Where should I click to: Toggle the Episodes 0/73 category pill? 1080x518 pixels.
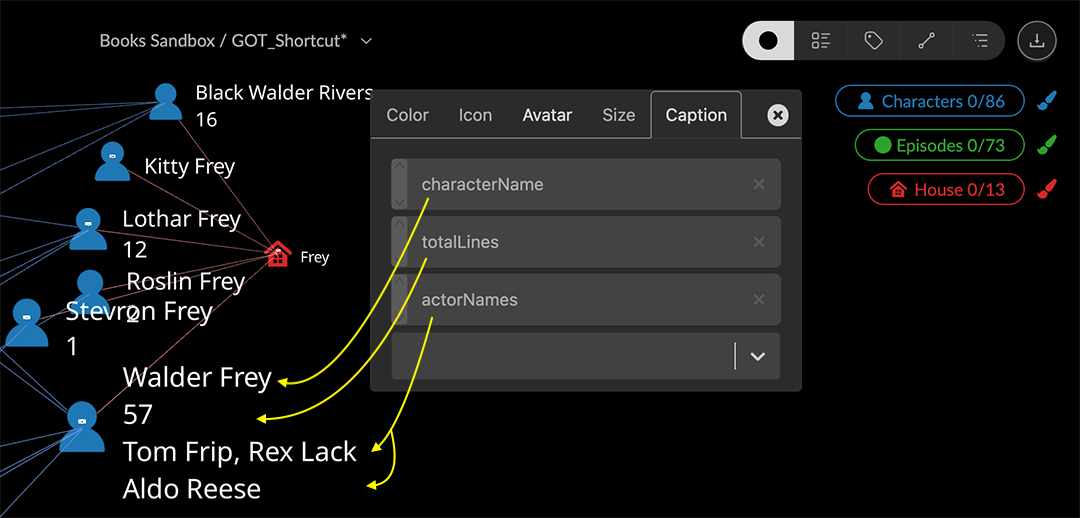(x=939, y=146)
